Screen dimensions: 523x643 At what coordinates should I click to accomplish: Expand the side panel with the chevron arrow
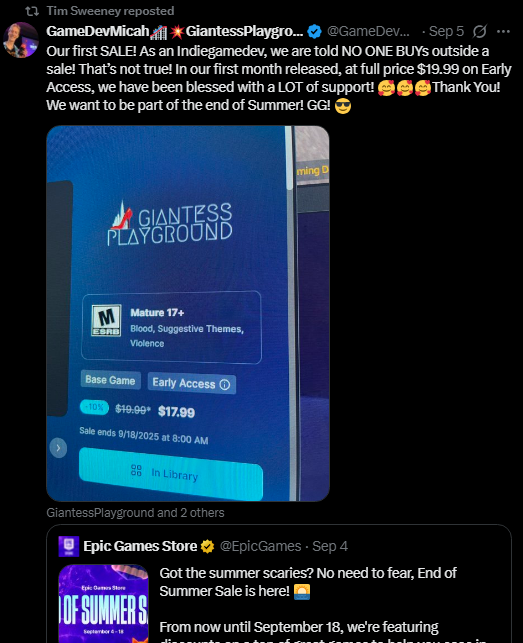(58, 448)
